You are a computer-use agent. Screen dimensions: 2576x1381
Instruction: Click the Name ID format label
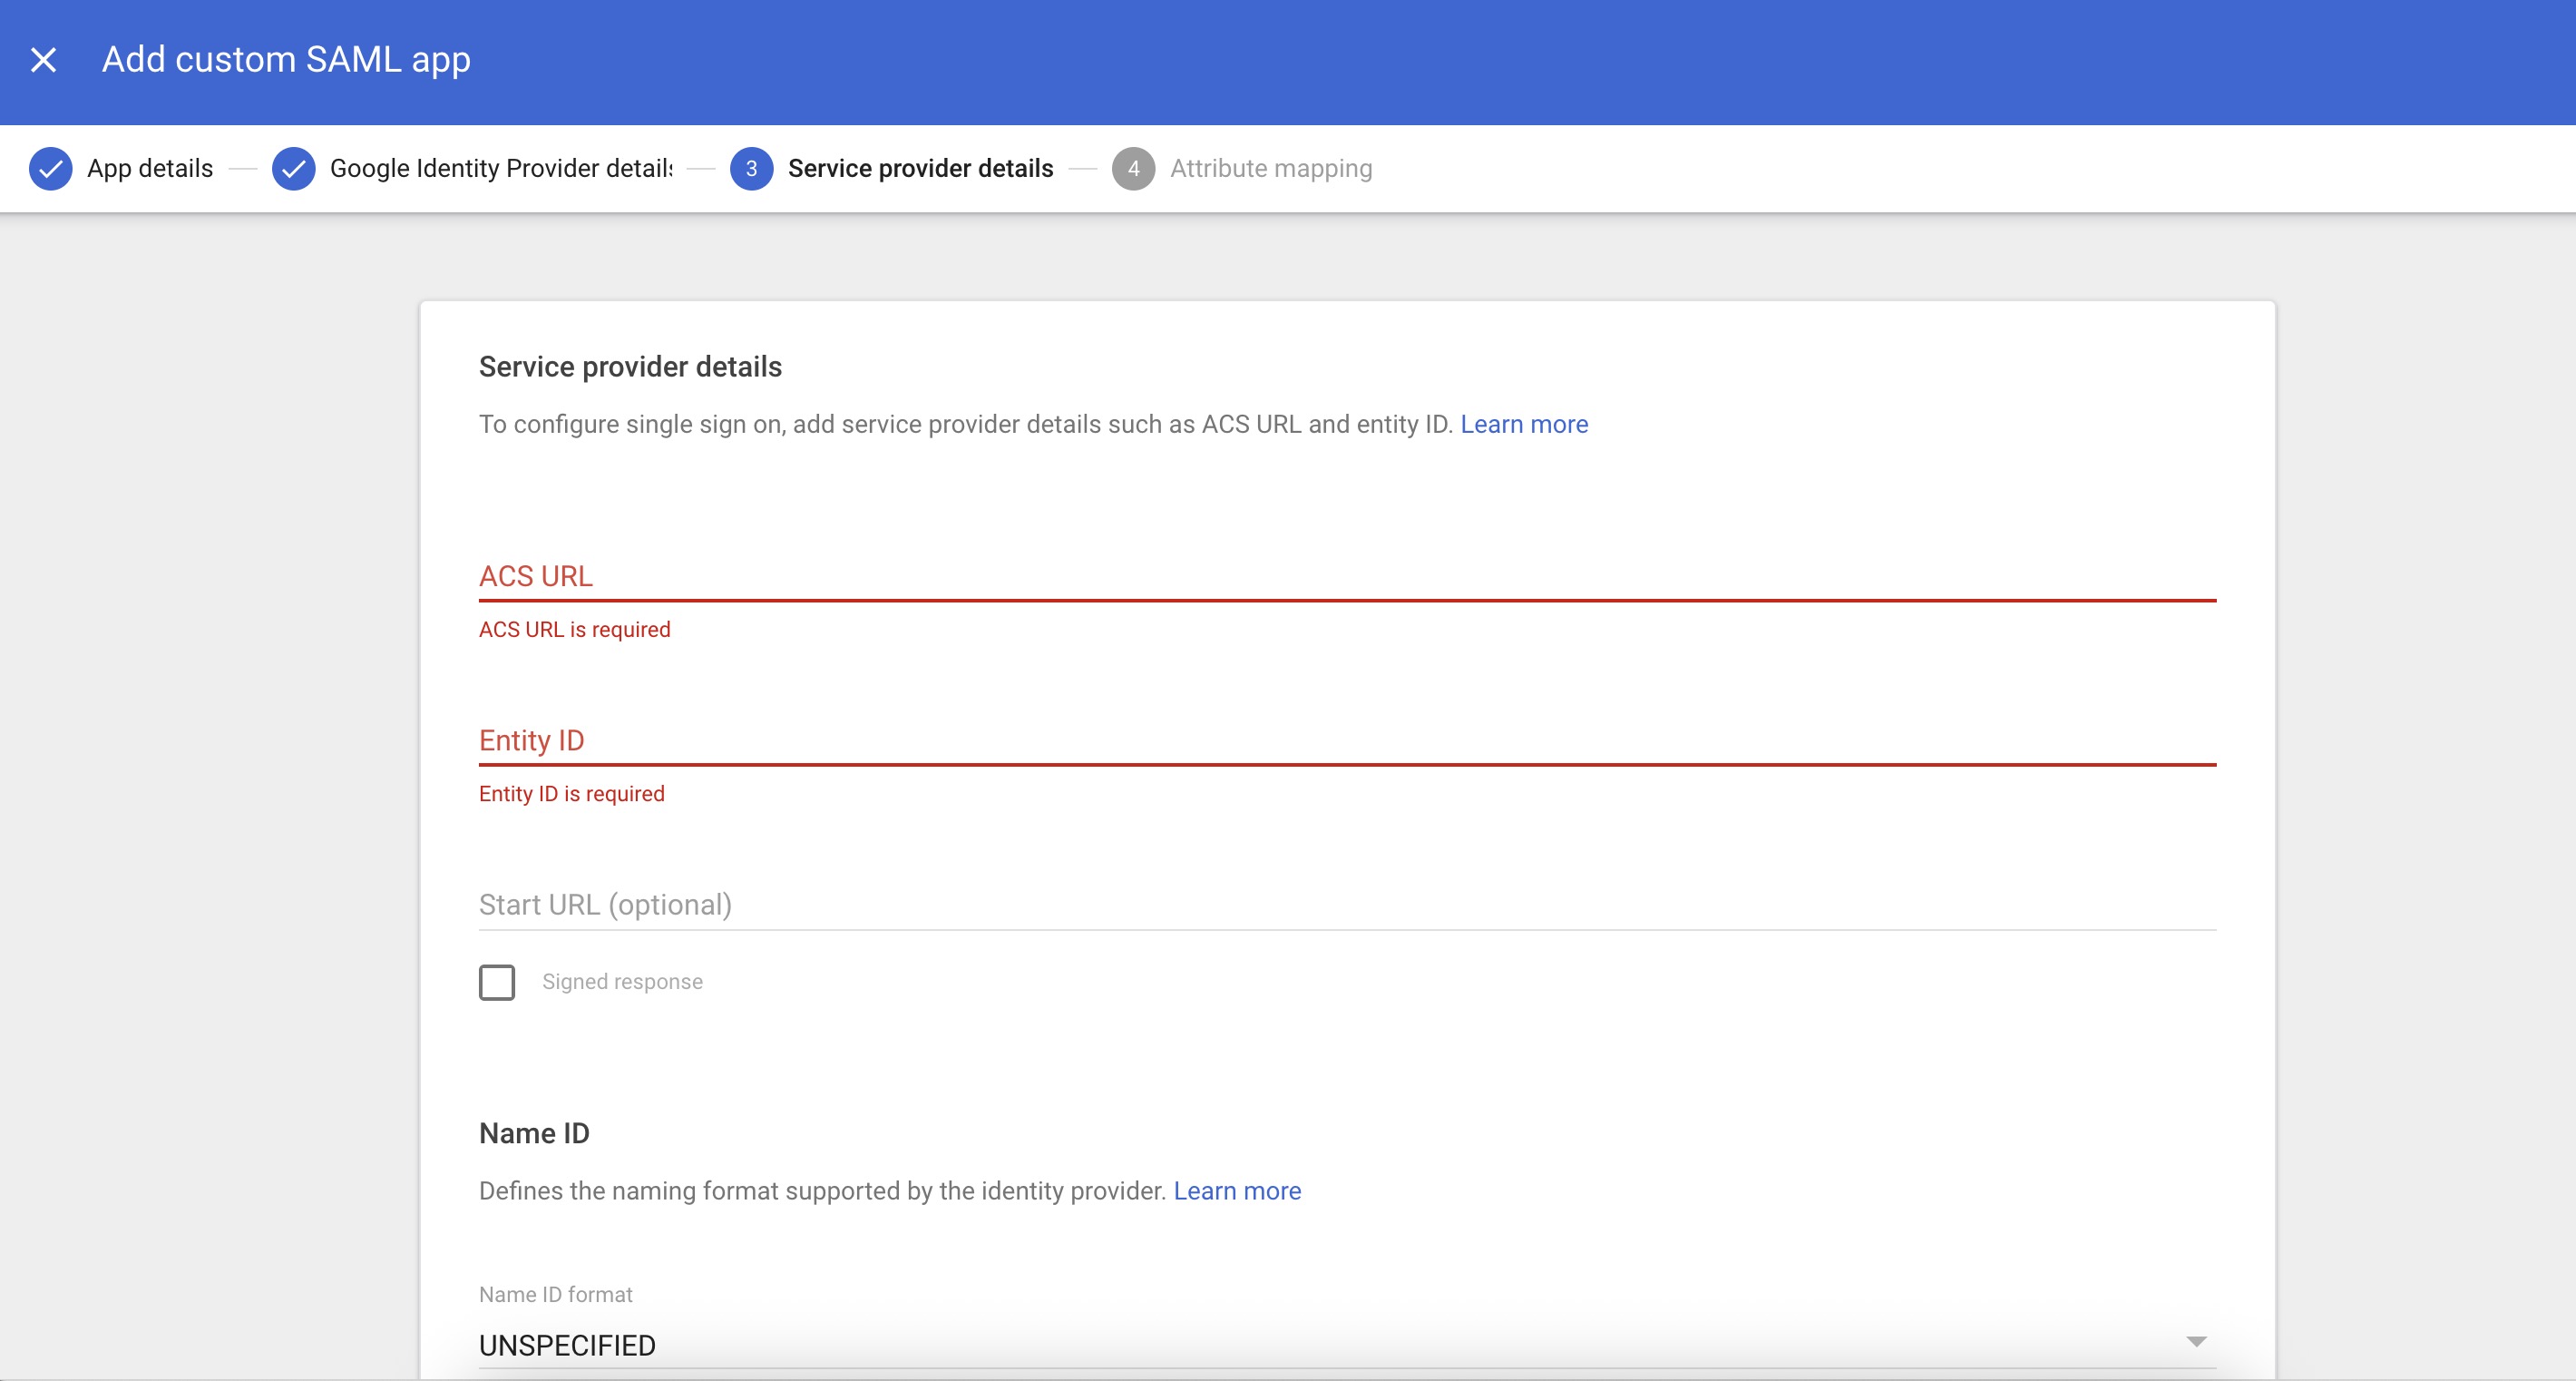[x=556, y=1294]
